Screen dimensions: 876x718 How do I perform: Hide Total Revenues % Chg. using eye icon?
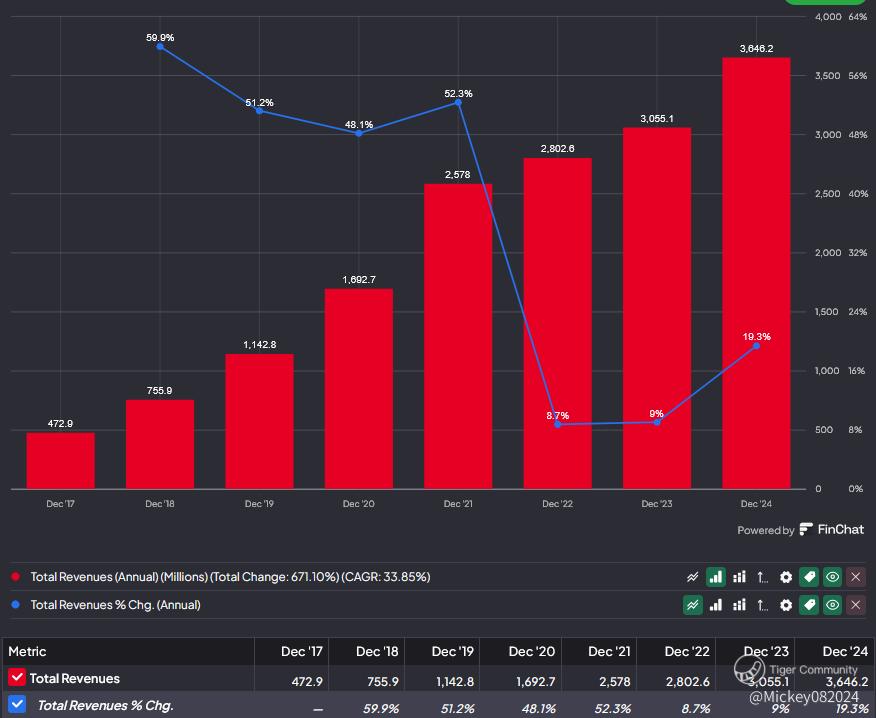coord(832,605)
